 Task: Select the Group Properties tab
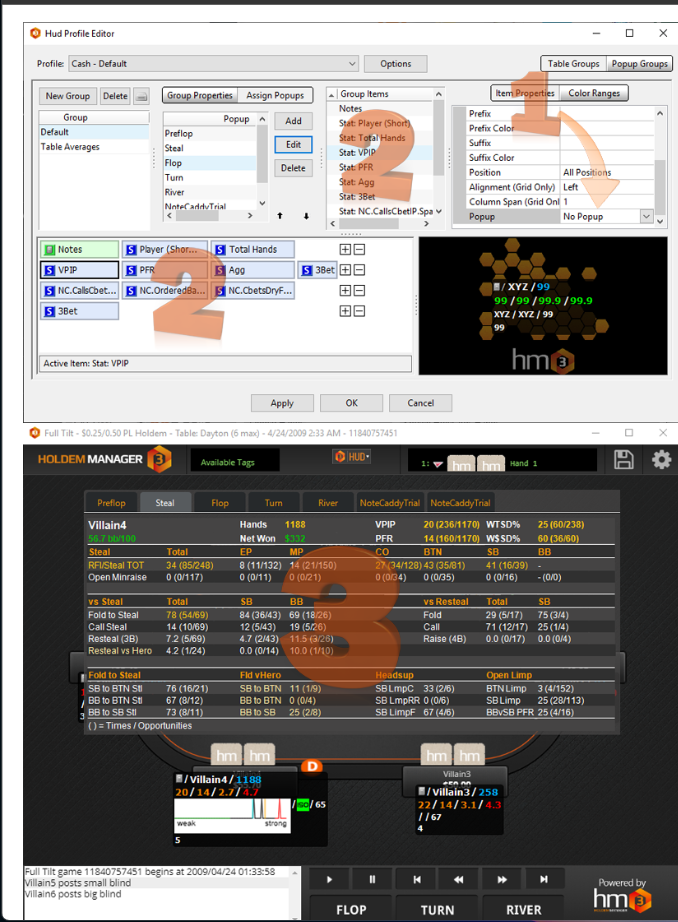200,95
